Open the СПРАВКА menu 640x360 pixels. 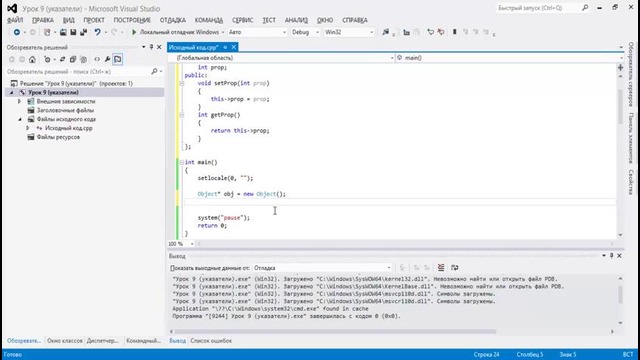click(355, 20)
